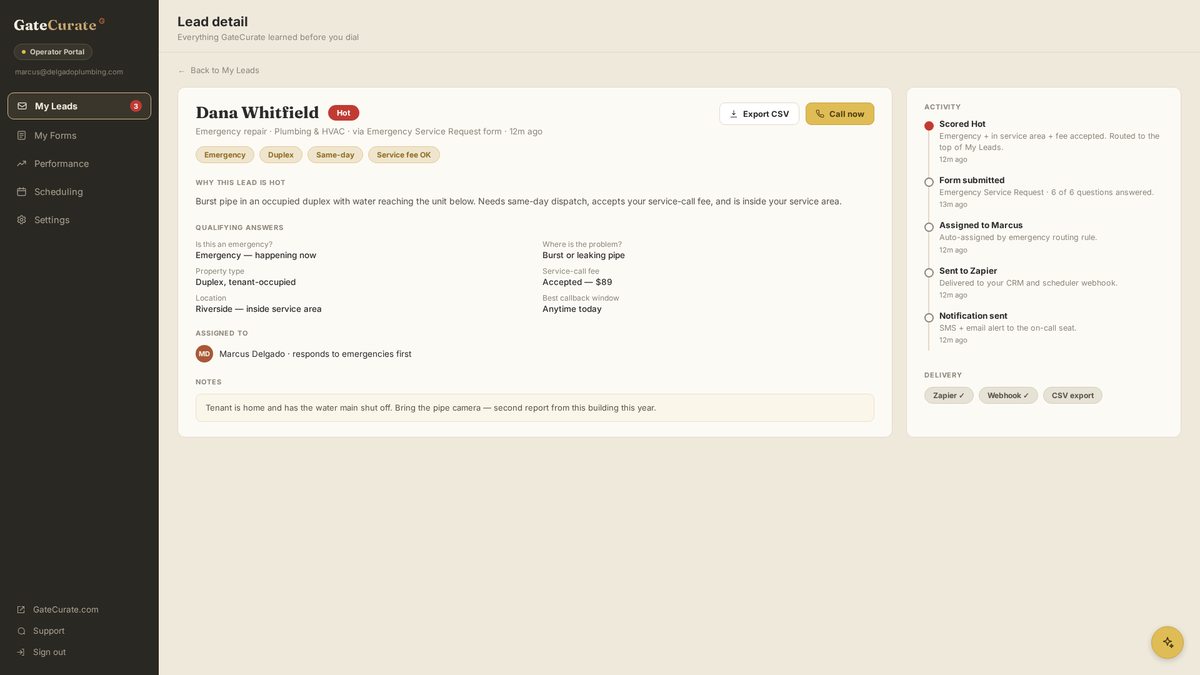The height and width of the screenshot is (675, 1200).
Task: Click the My Forms document icon
Action: click(x=22, y=135)
